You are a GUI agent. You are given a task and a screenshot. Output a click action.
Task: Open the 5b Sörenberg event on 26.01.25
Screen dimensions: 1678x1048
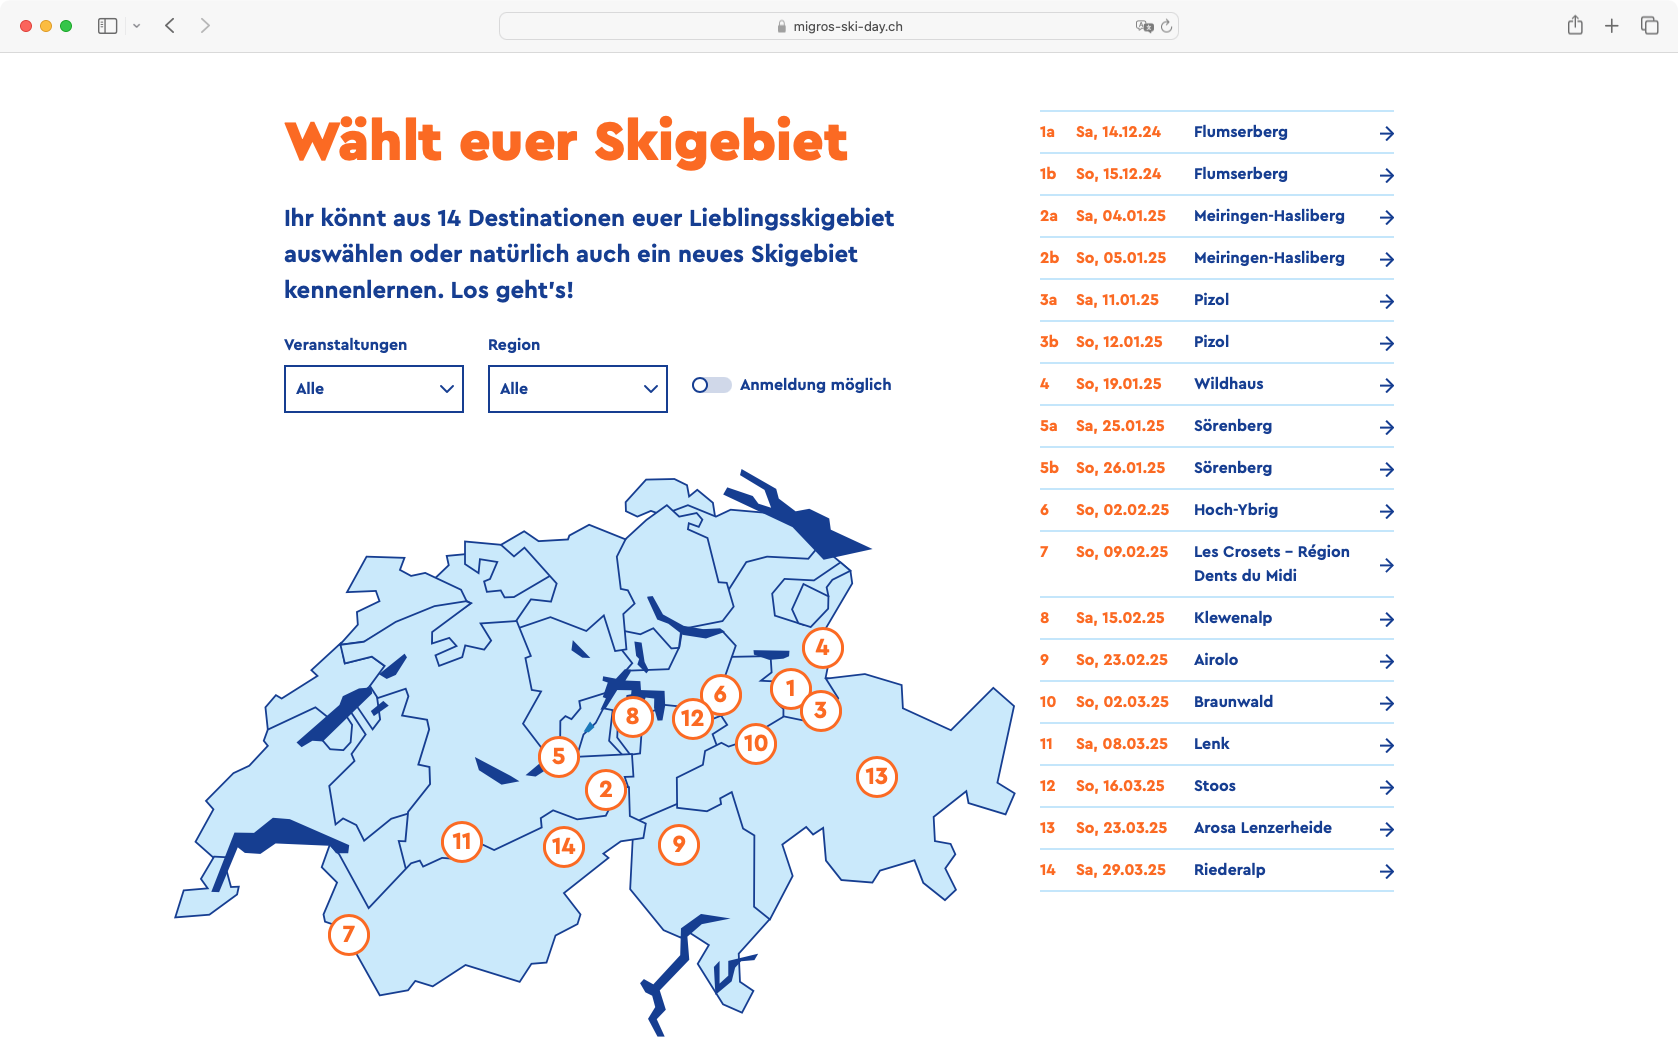1217,468
